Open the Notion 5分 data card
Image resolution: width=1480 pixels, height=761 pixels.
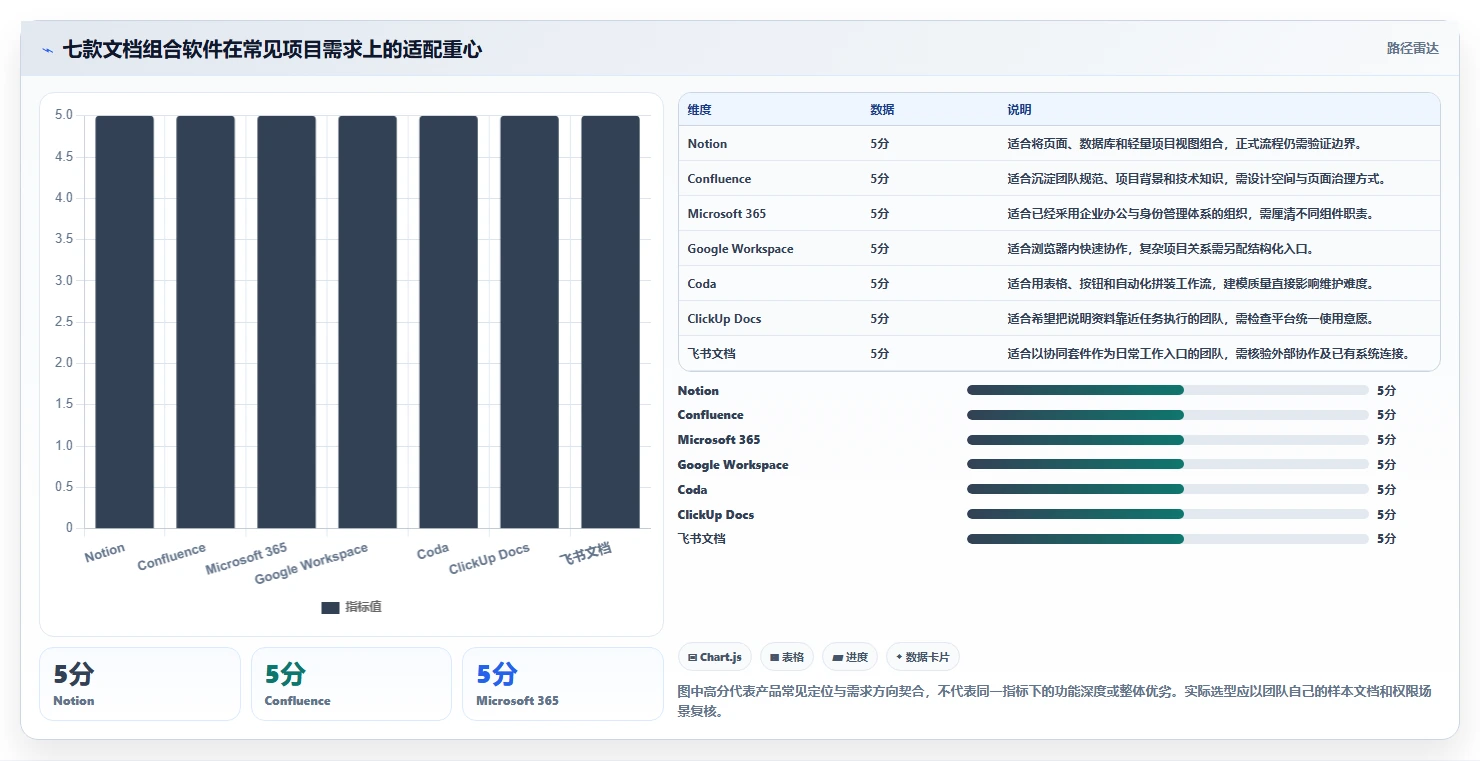pos(140,684)
